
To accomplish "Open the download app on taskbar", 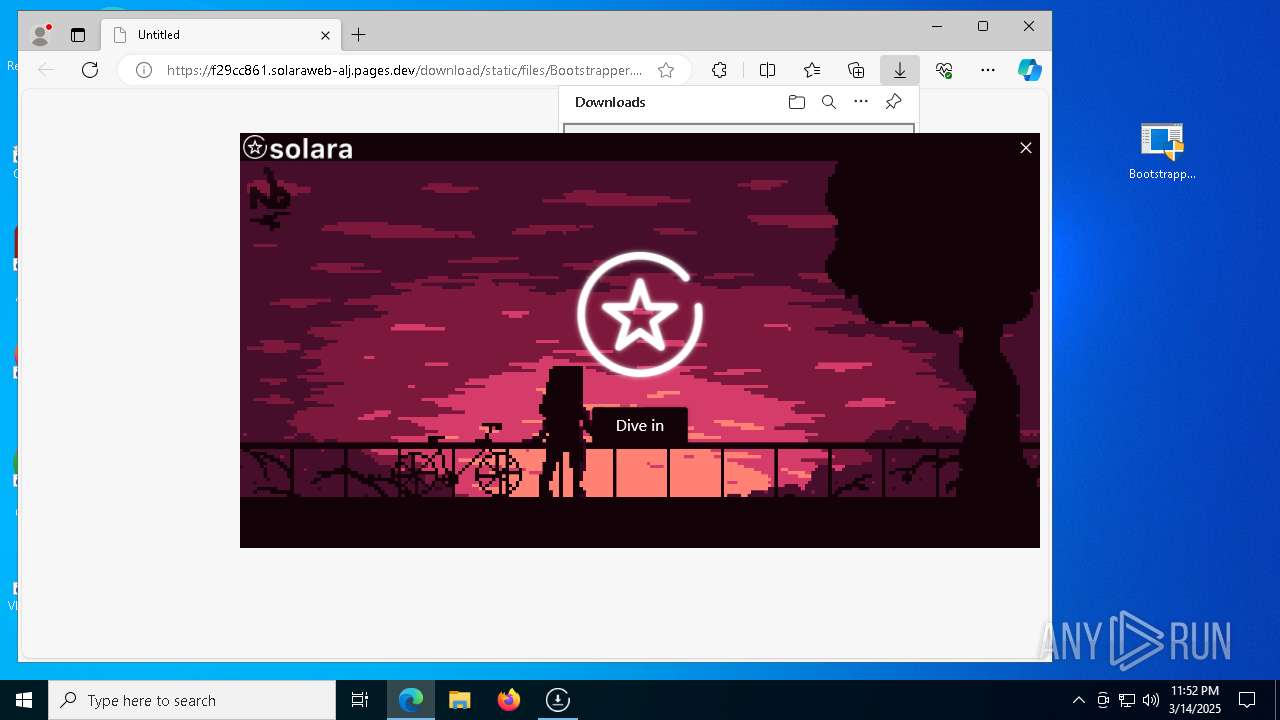I will click(558, 700).
